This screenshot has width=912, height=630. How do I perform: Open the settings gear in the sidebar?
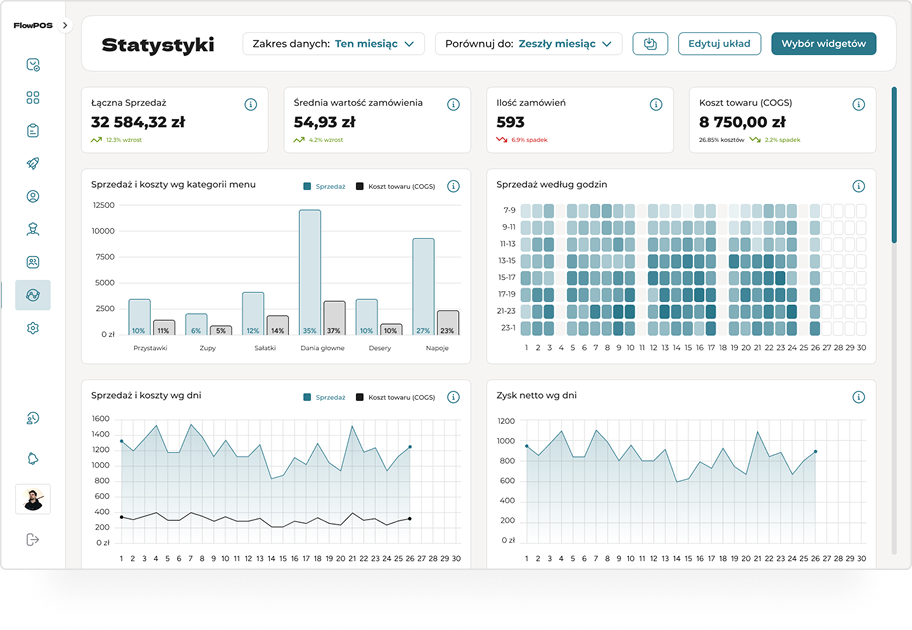coord(33,328)
